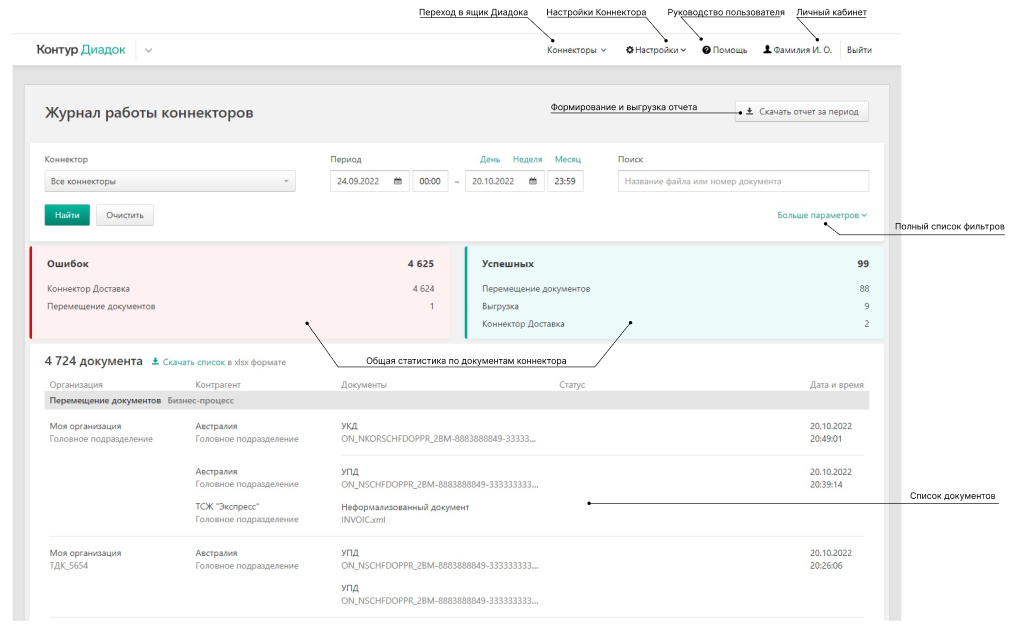Click the Контур Диадок logo
Screen dimensions: 1015x629
click(x=81, y=50)
